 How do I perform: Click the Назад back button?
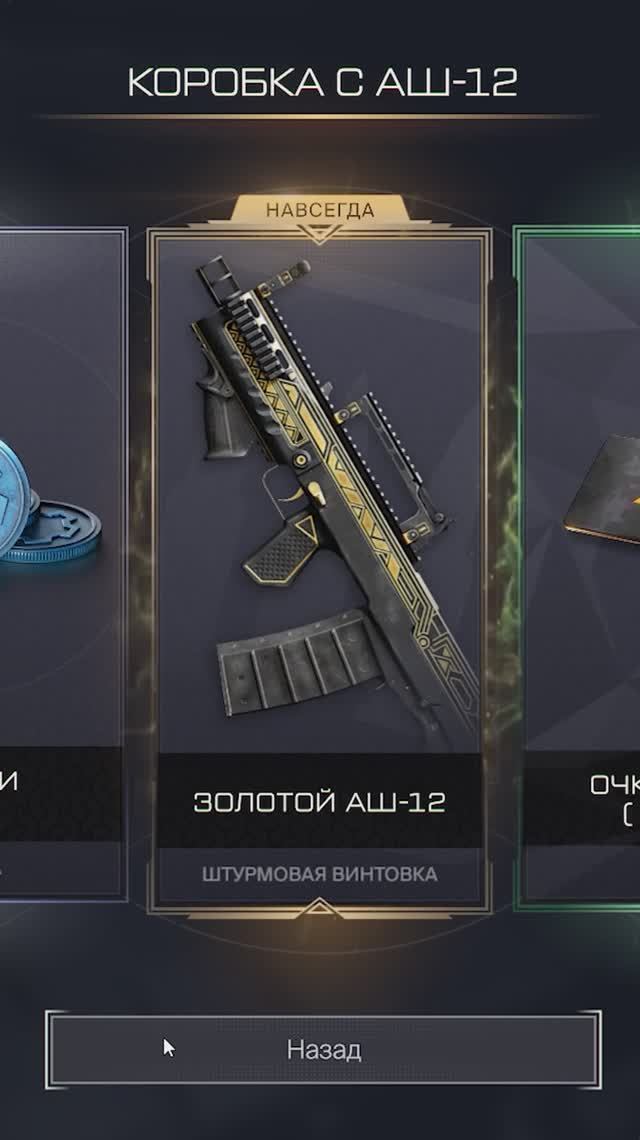323,1049
